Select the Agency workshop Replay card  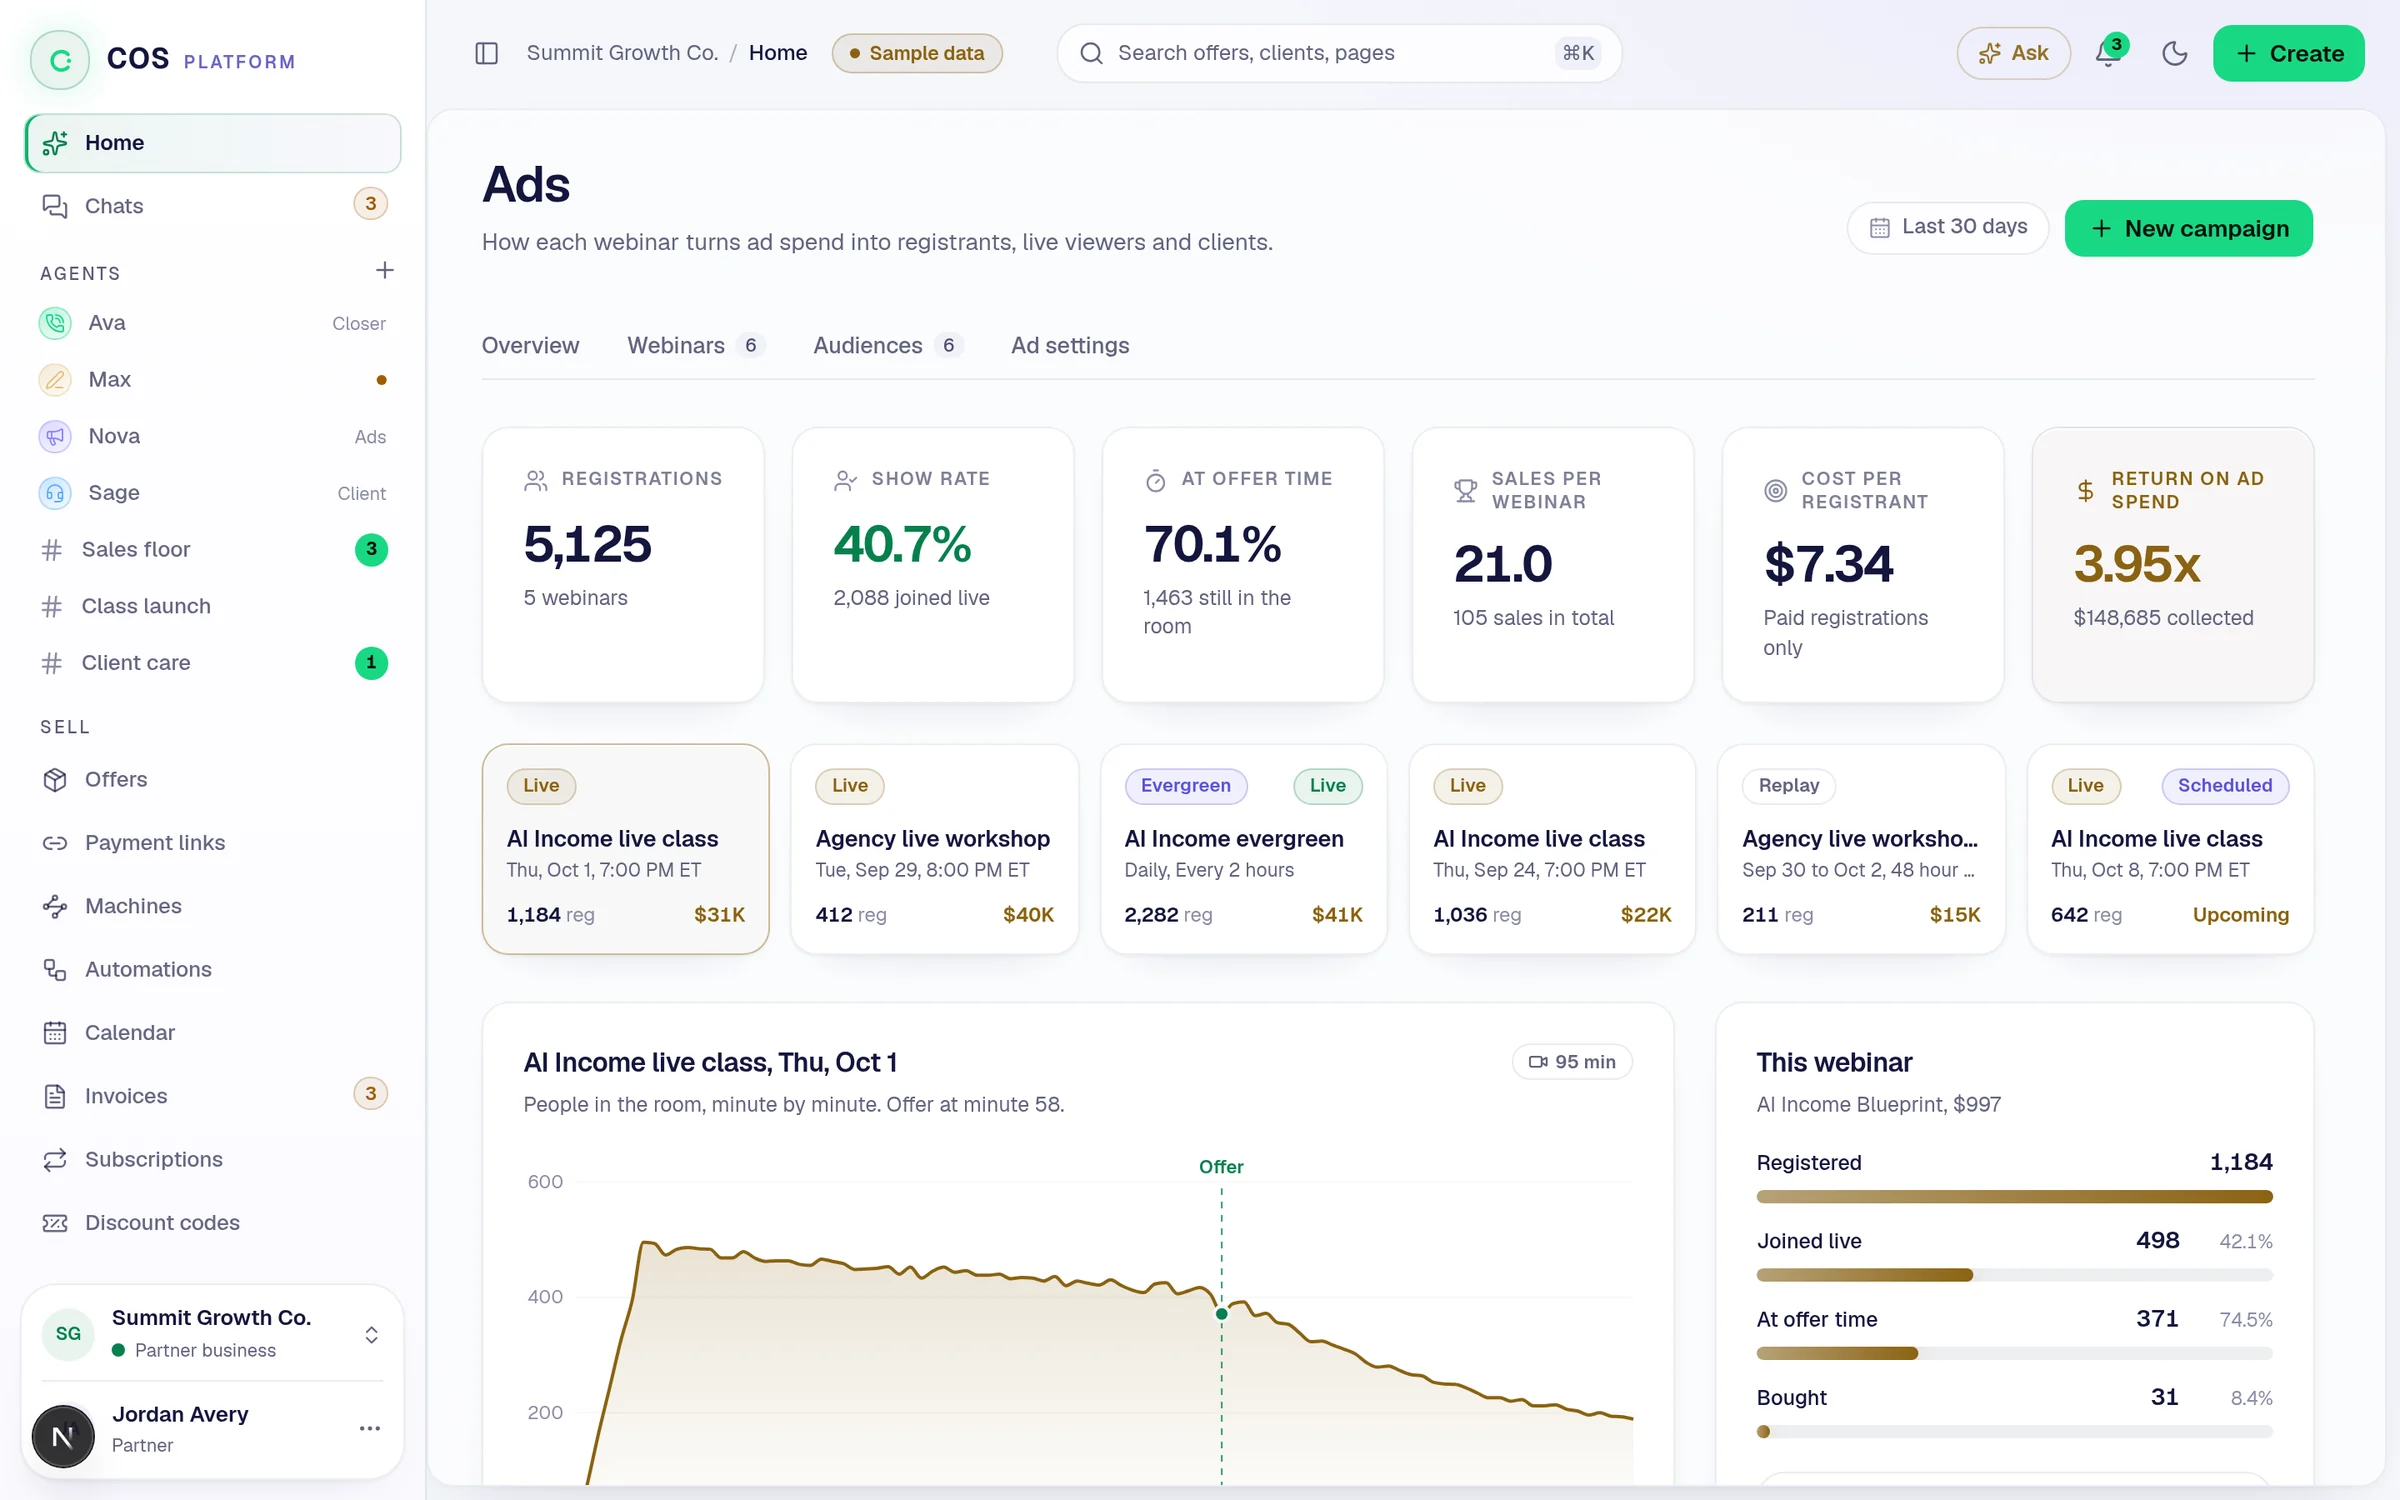[x=1861, y=849]
